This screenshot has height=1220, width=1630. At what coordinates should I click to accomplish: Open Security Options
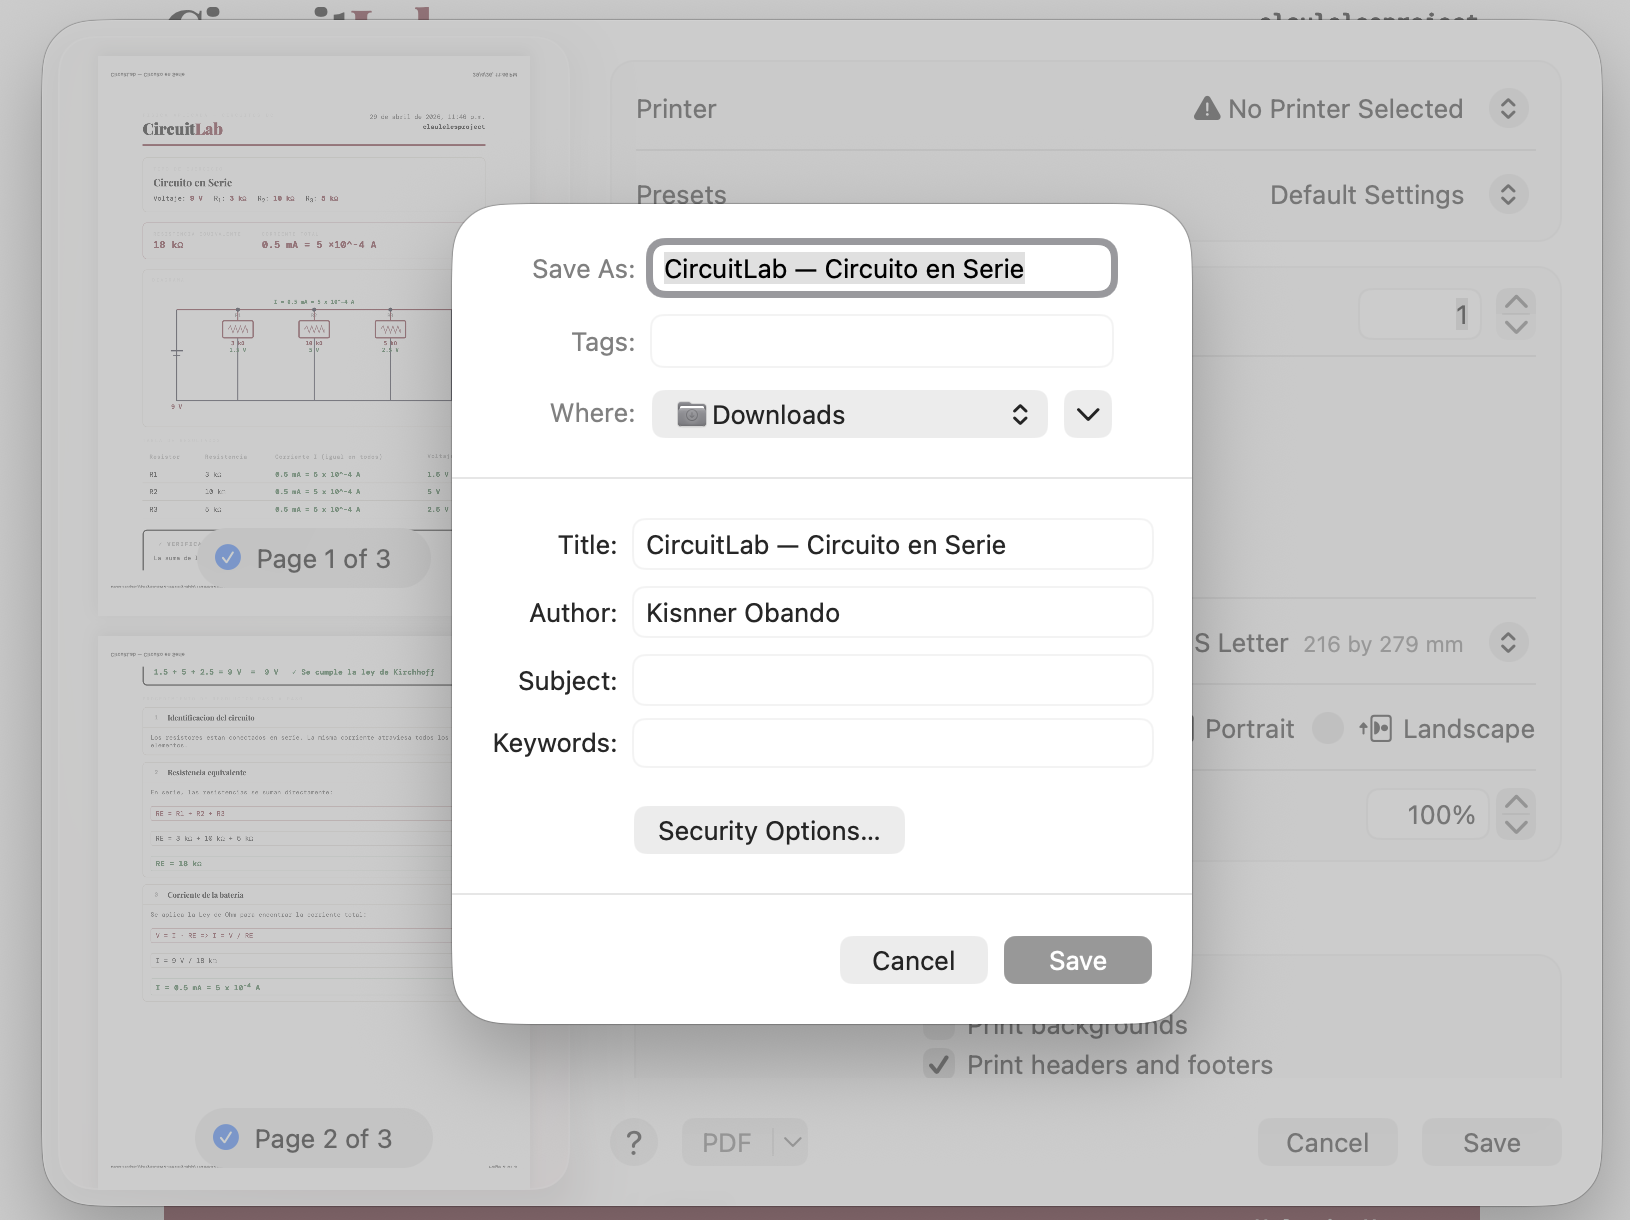[x=769, y=830]
